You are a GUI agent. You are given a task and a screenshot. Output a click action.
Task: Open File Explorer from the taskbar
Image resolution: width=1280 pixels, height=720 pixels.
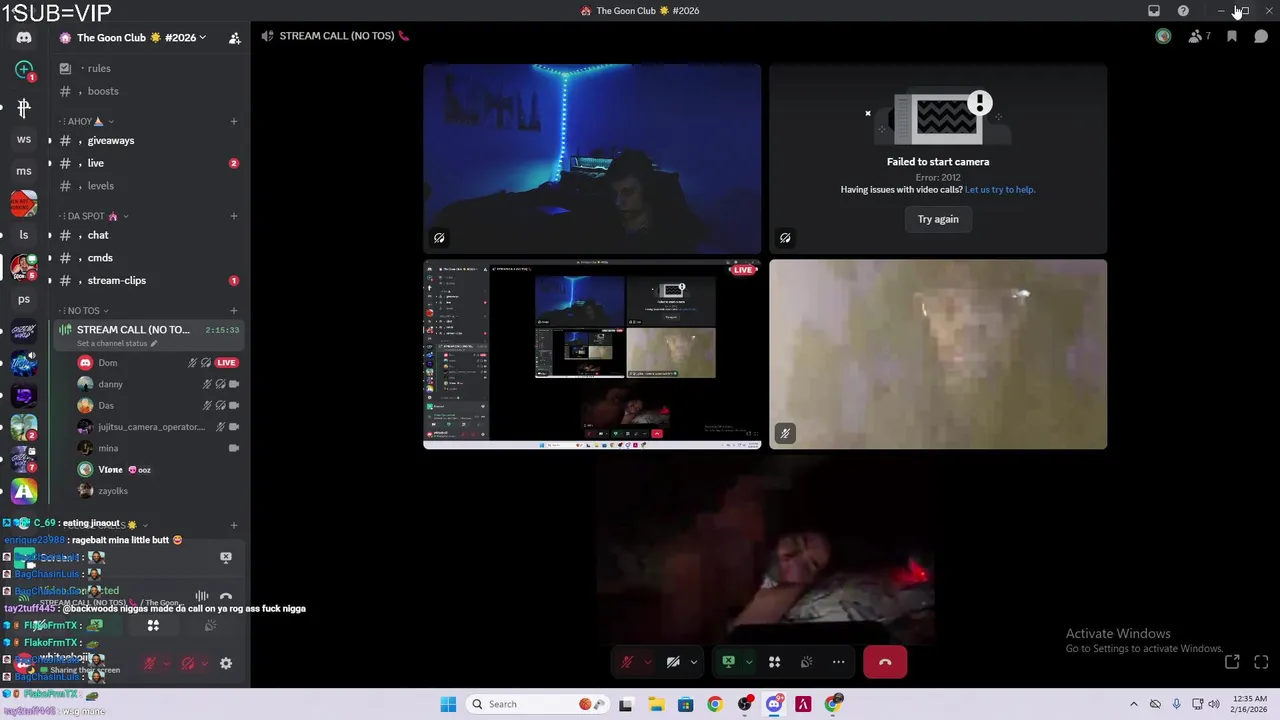tap(656, 704)
